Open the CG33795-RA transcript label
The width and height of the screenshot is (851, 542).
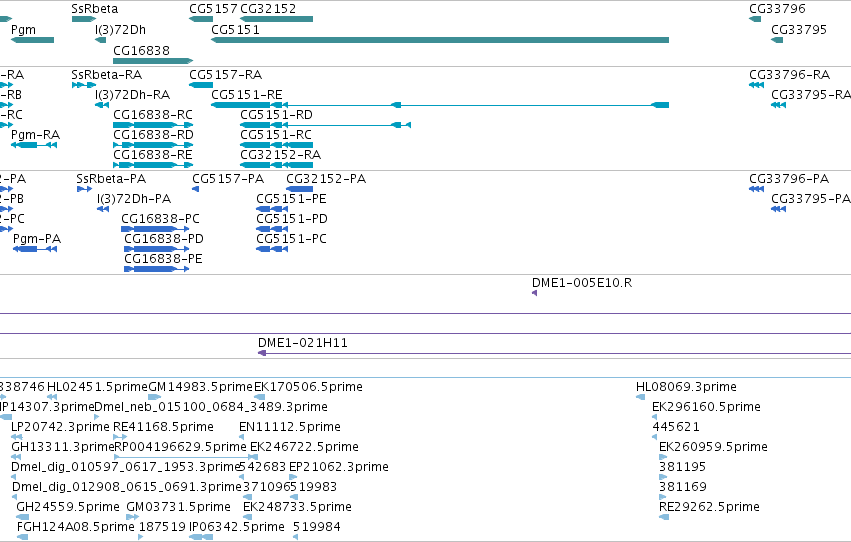pyautogui.click(x=811, y=95)
